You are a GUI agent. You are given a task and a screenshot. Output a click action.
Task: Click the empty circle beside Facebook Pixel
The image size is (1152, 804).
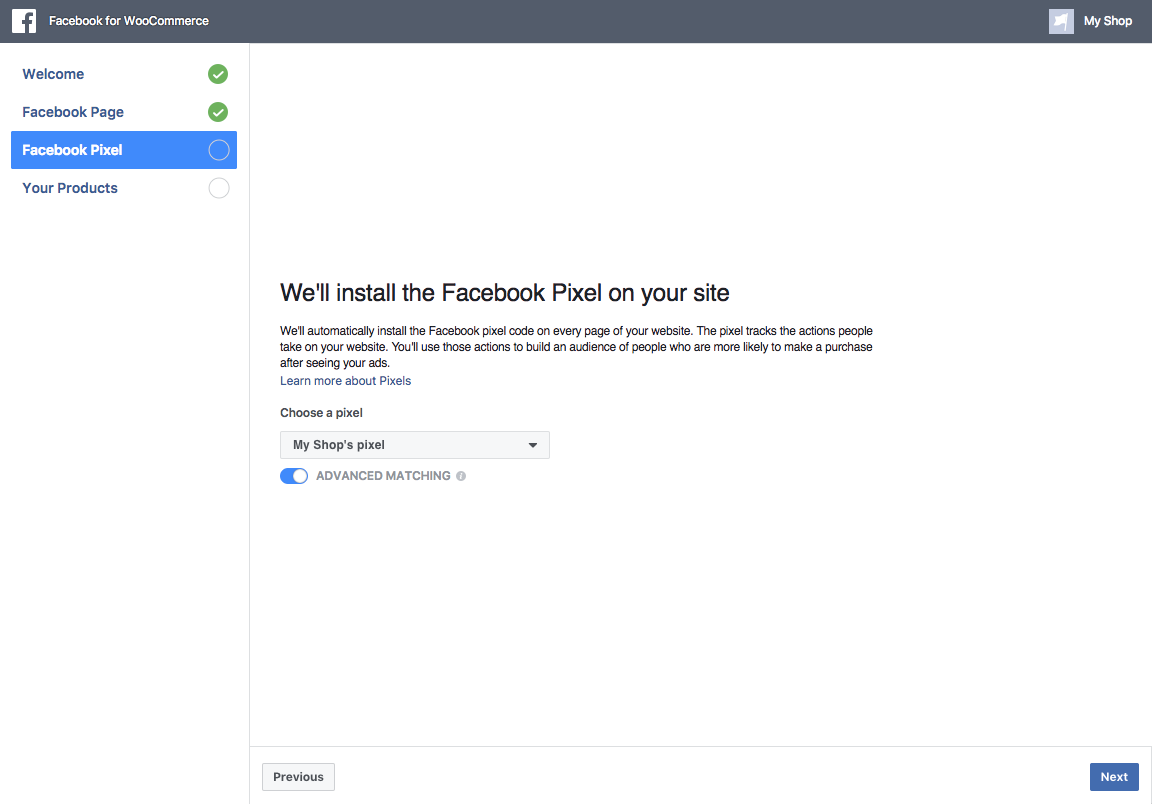tap(219, 150)
